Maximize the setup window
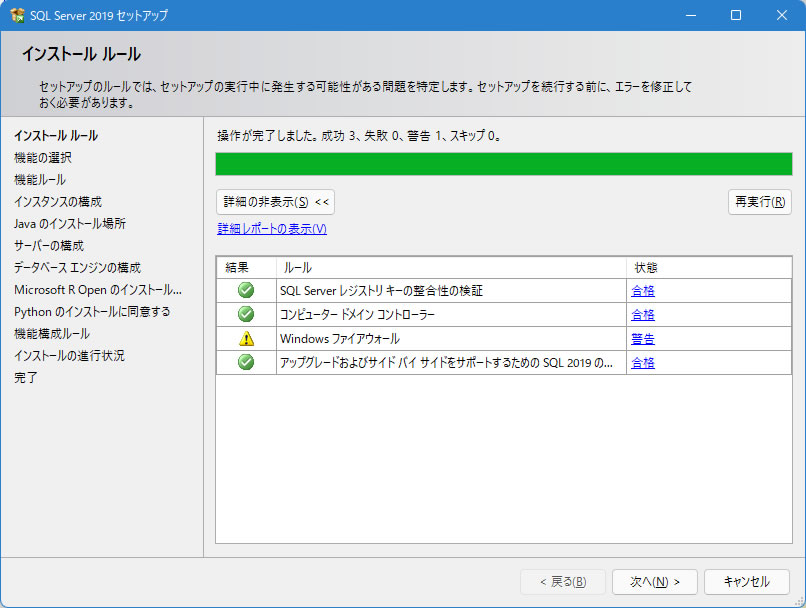This screenshot has width=806, height=608. click(736, 15)
